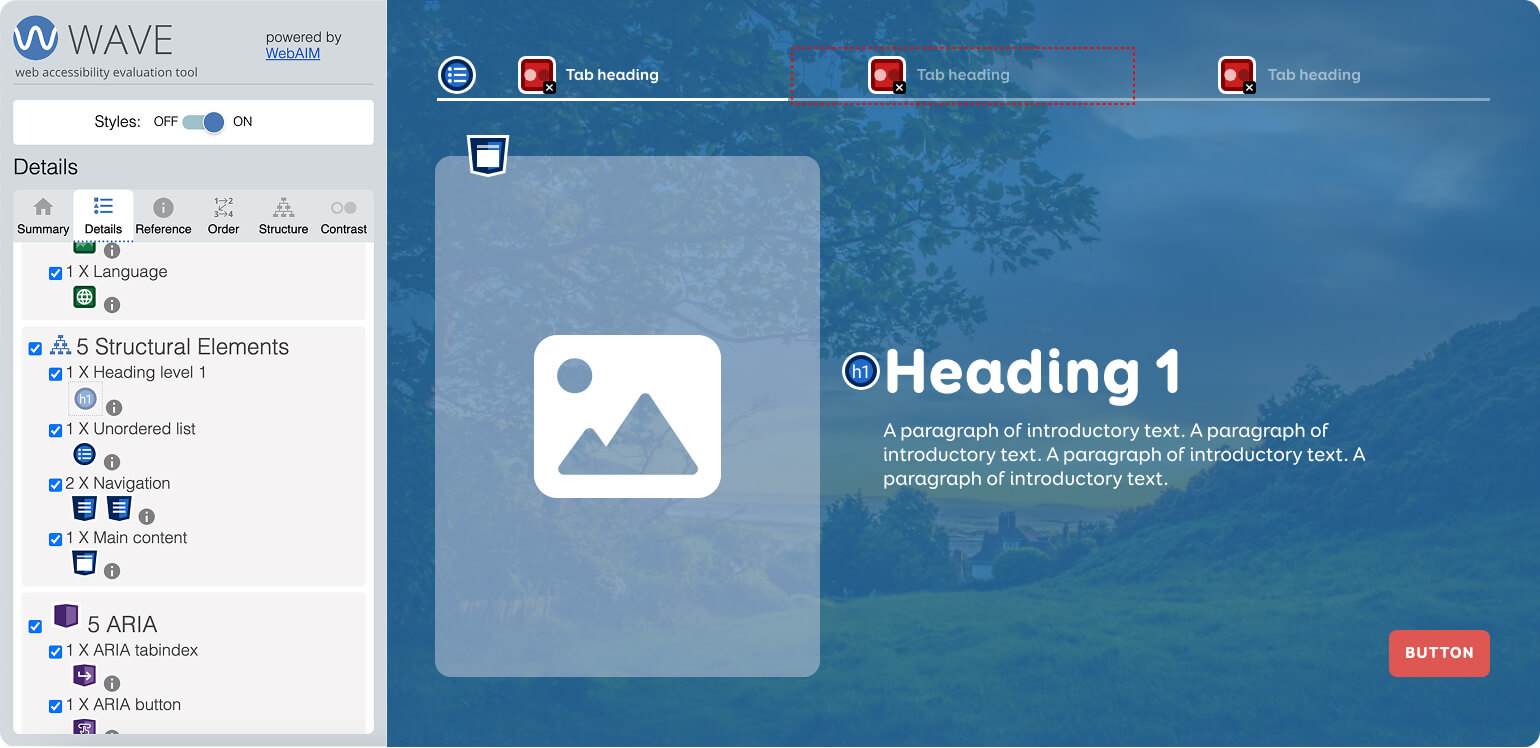Screen dimensions: 1540x748
Task: Uncheck the ARIA tabindex checkbox
Action: [56, 652]
